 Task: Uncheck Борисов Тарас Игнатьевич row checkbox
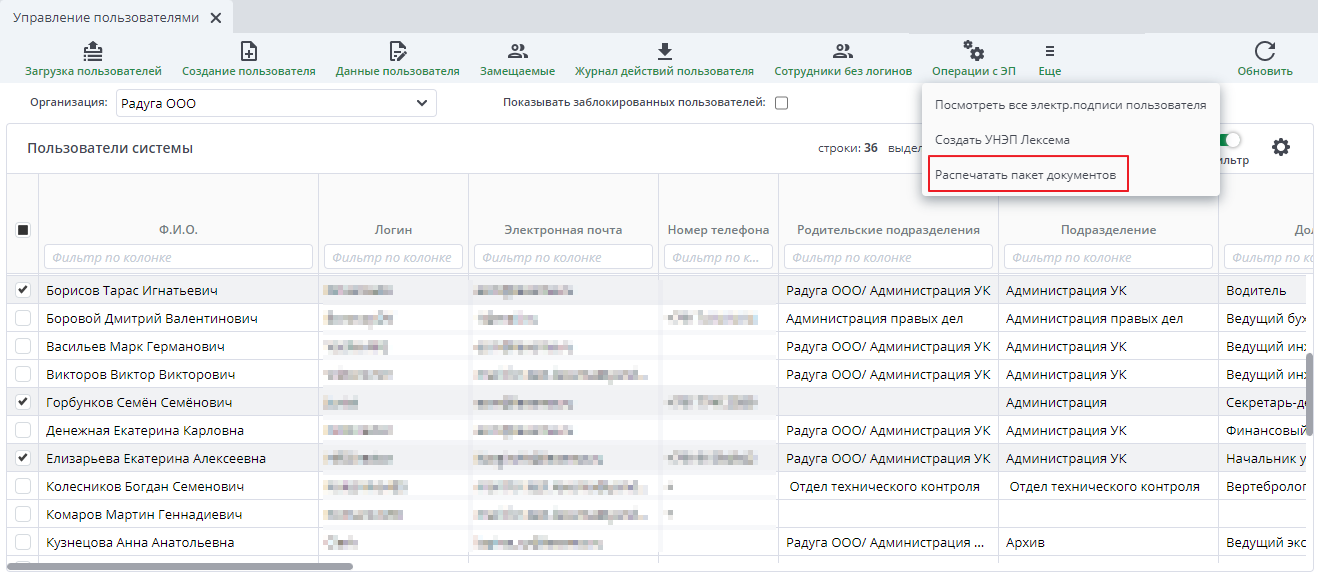click(x=23, y=290)
